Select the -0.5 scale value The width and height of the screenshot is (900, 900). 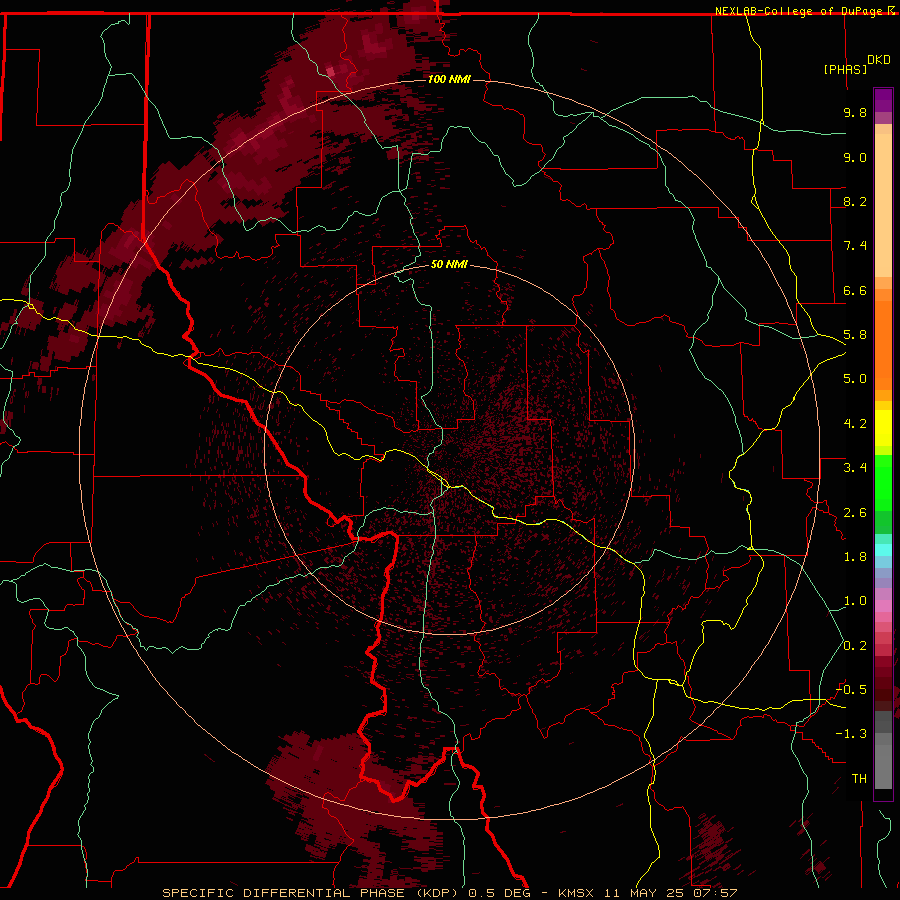(851, 690)
